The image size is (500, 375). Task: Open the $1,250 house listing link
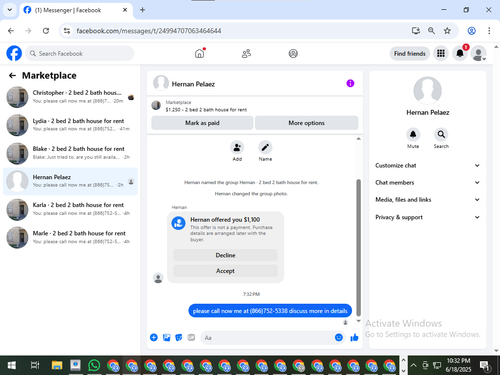206,109
